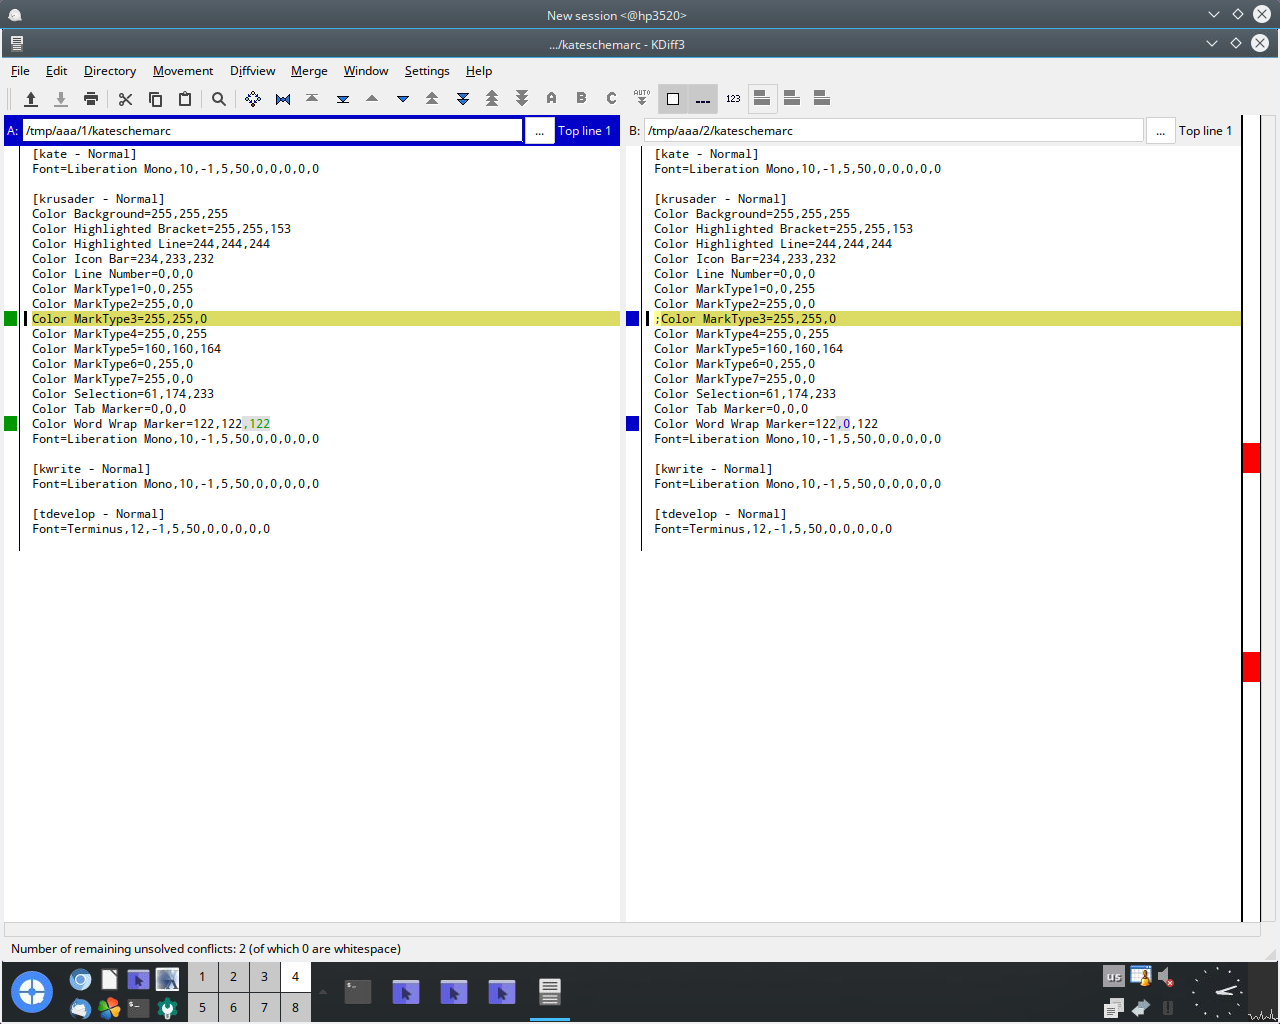This screenshot has height=1024, width=1280.
Task: Click the Print toolbar icon
Action: coord(91,99)
